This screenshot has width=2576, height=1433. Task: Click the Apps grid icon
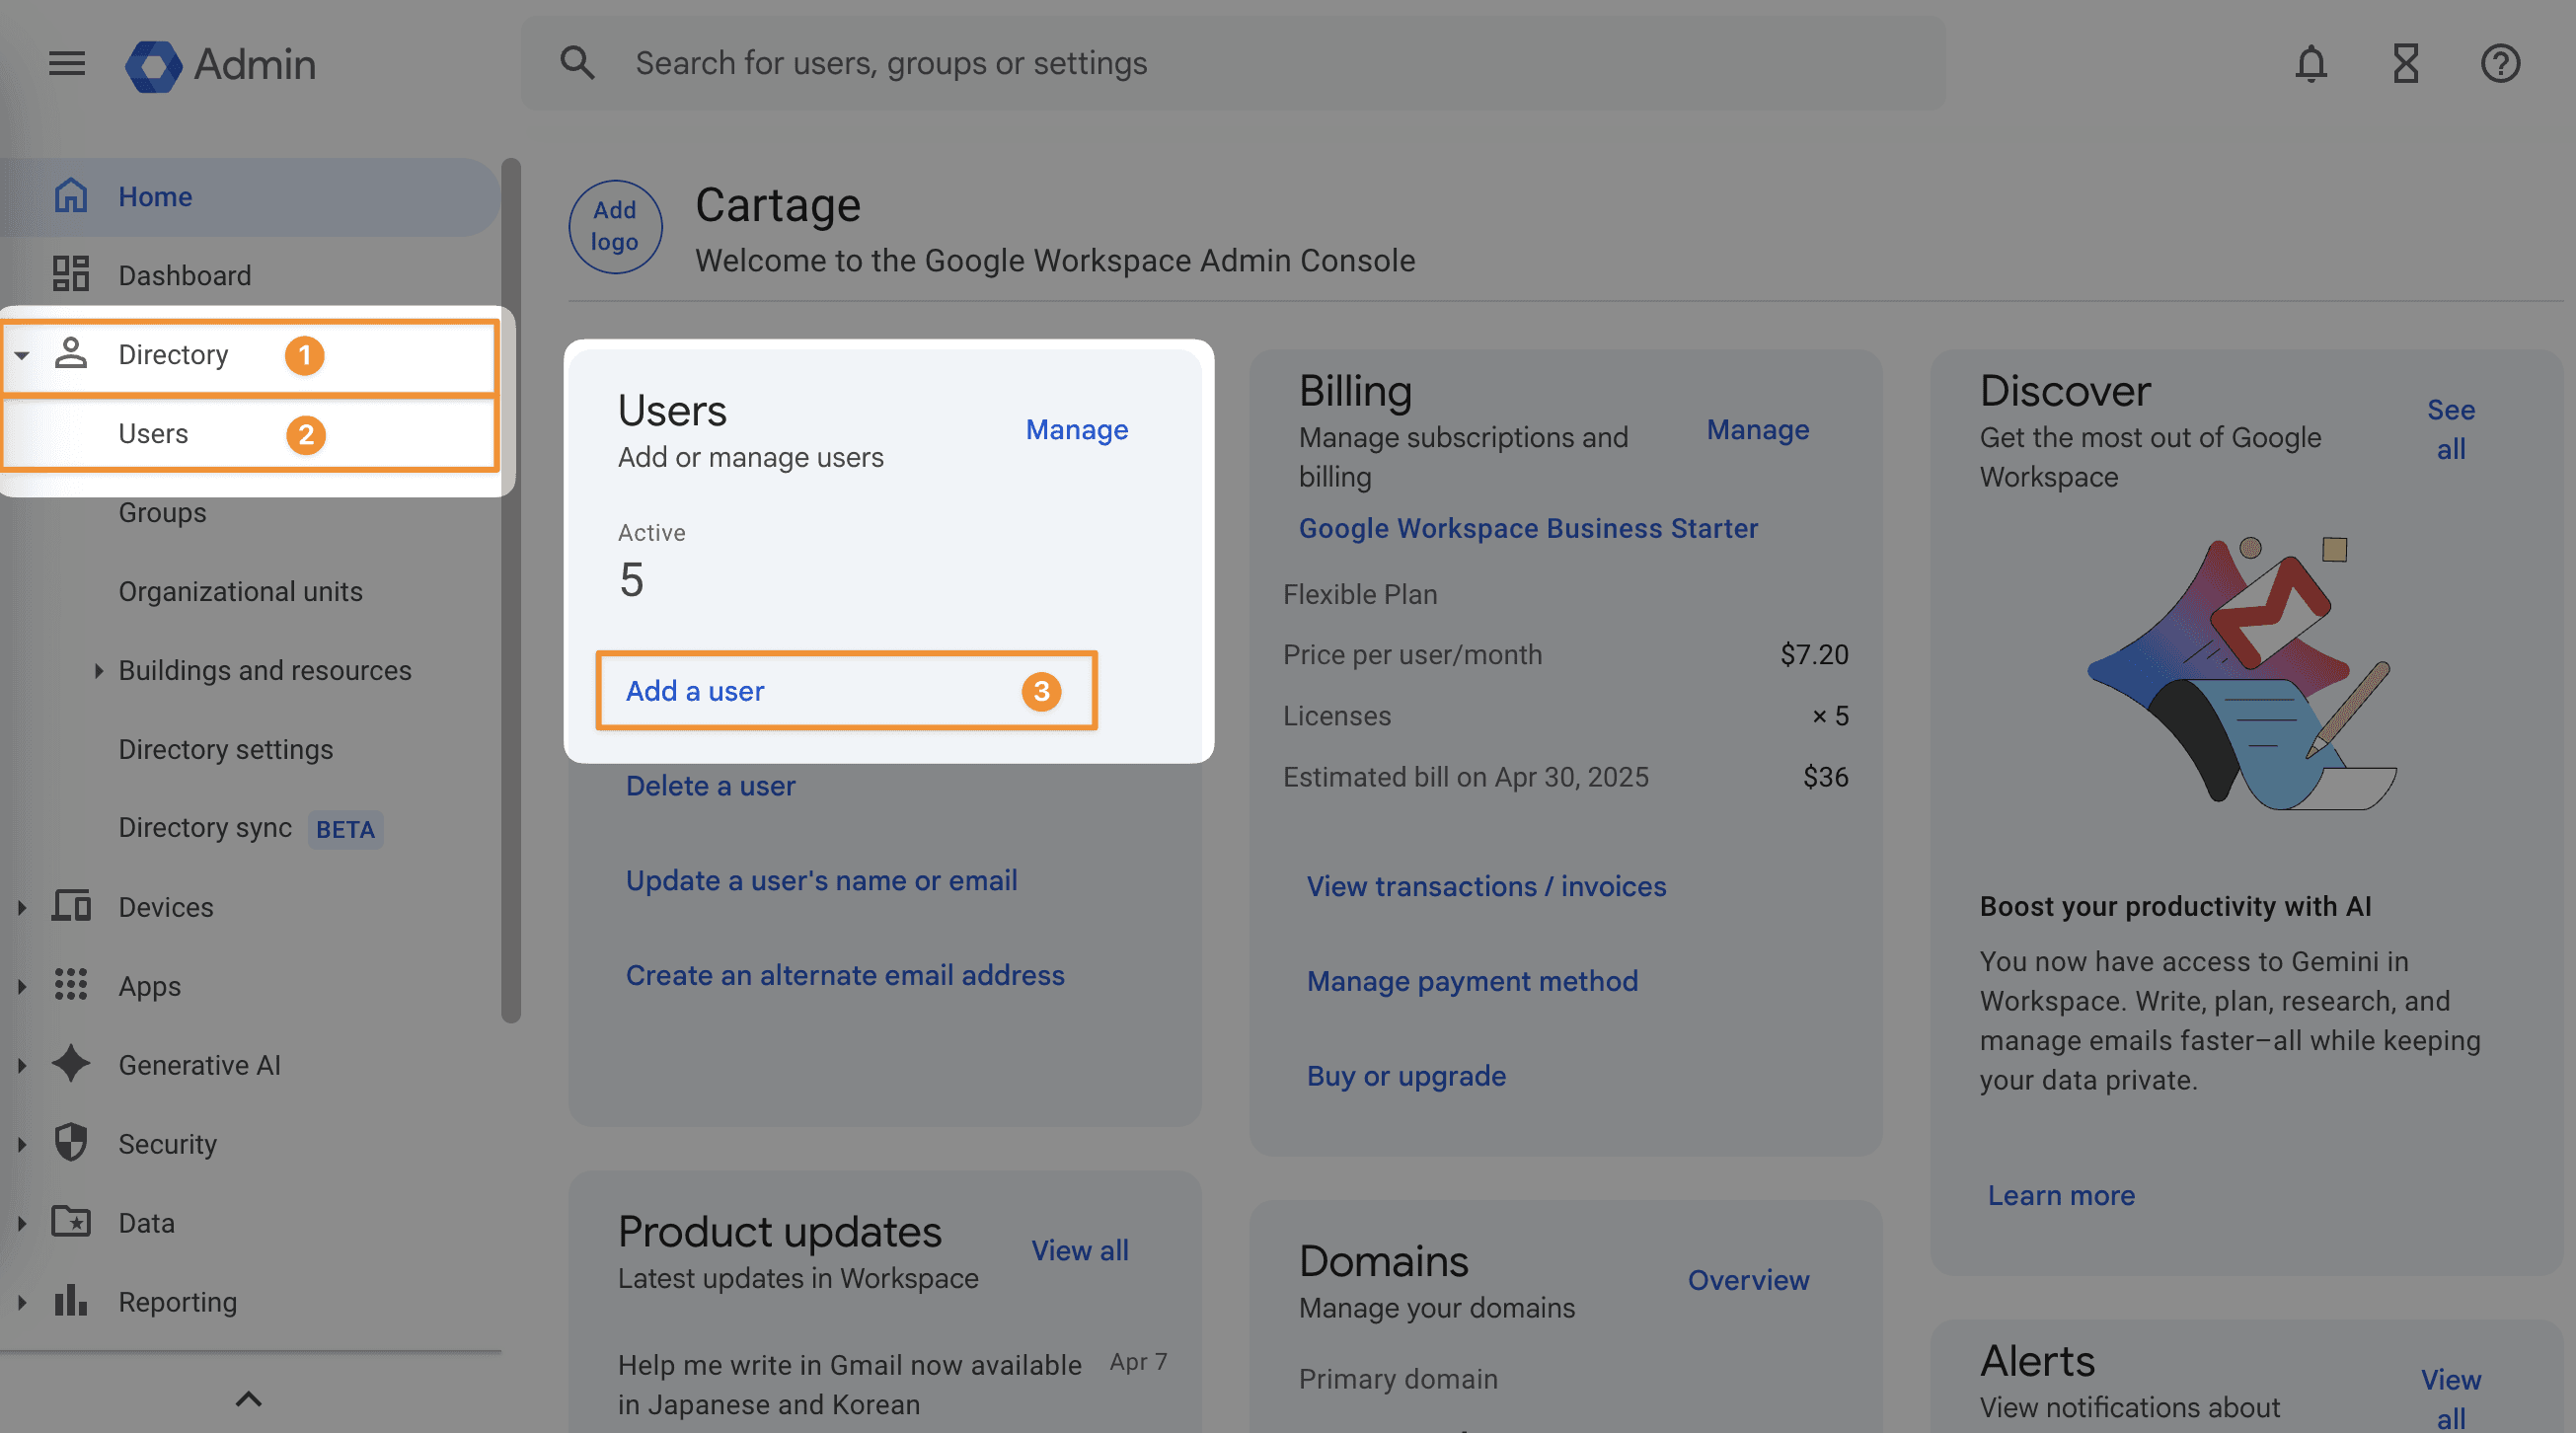pyautogui.click(x=71, y=985)
